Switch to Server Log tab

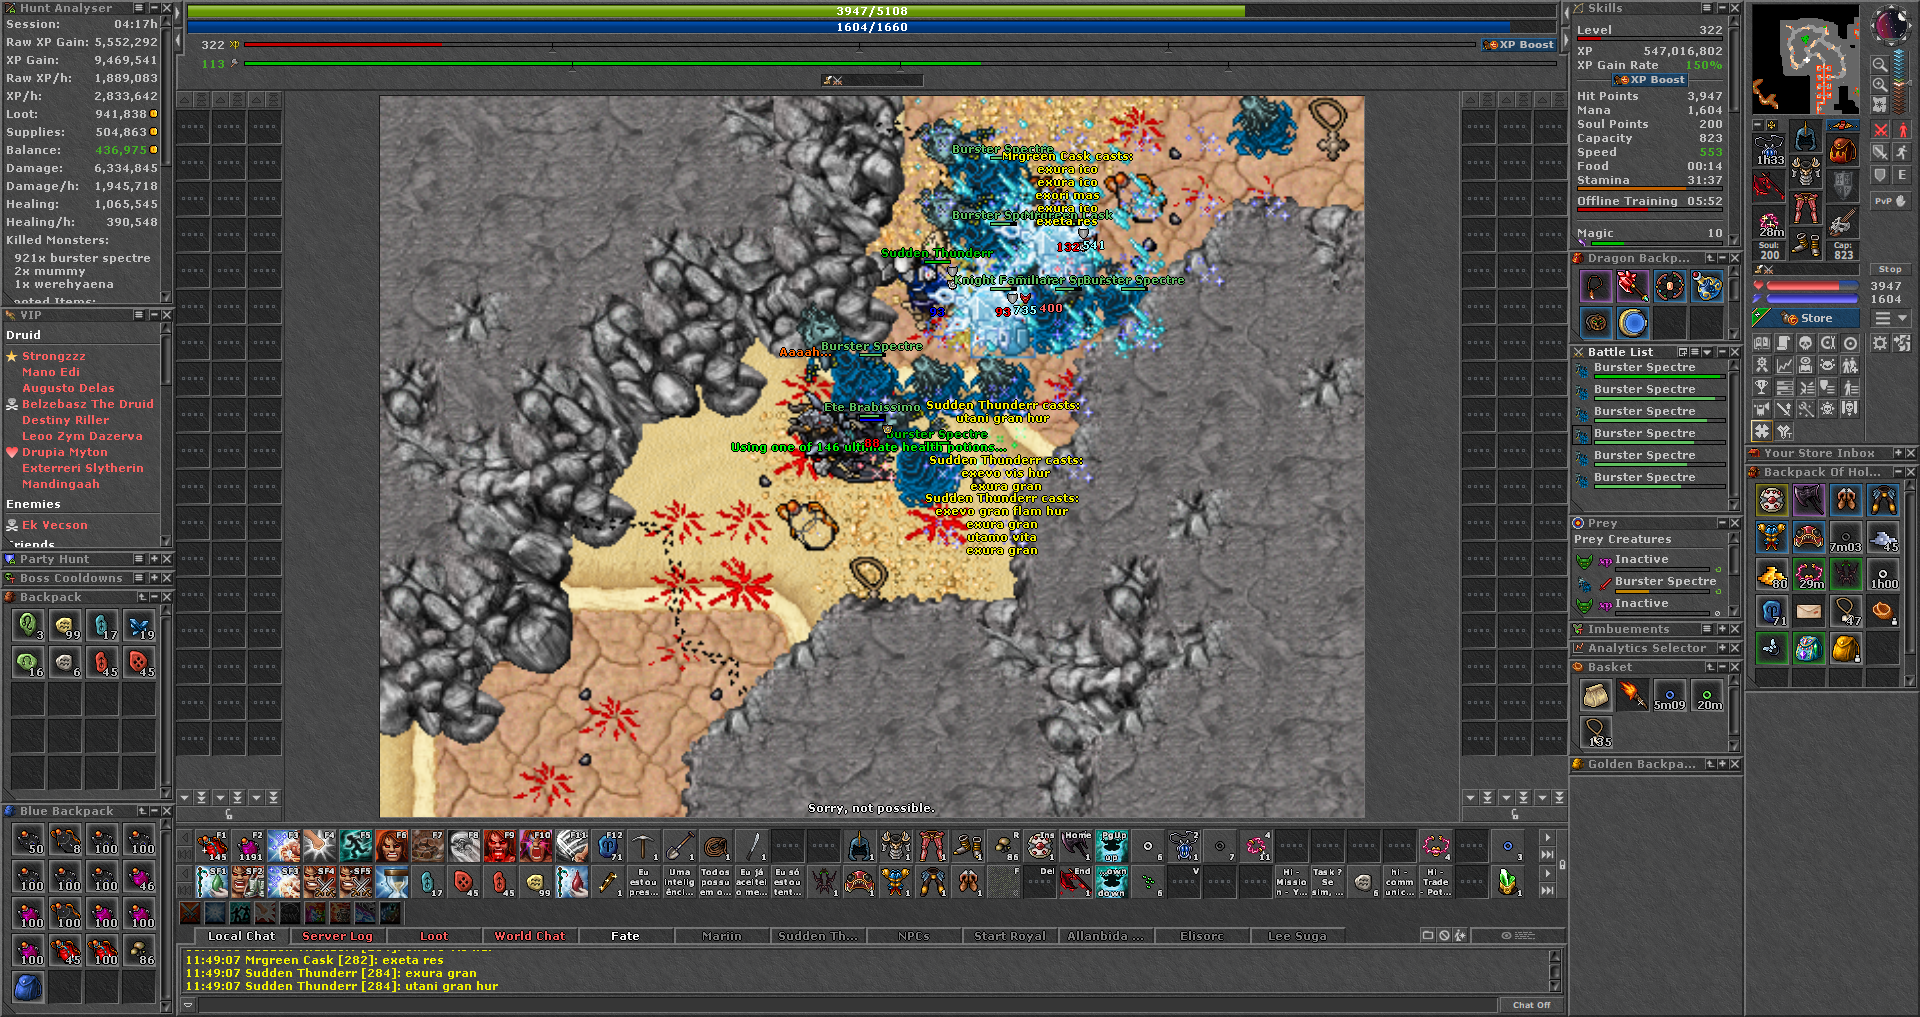coord(337,936)
